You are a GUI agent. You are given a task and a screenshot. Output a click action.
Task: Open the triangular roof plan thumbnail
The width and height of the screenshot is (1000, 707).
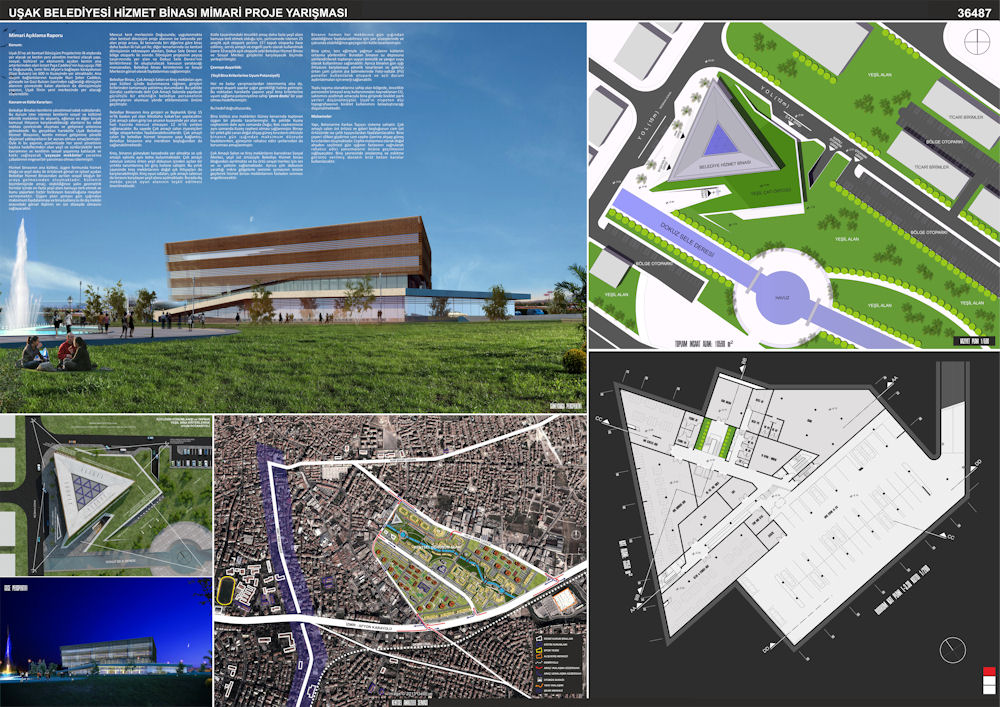click(x=106, y=496)
